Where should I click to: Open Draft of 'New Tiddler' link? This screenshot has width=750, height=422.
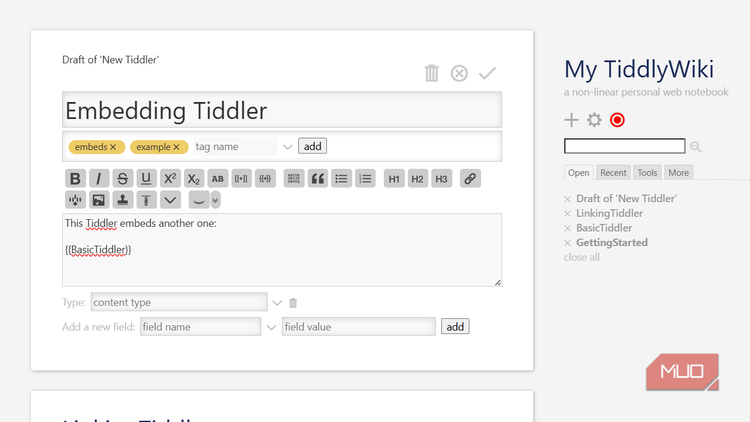point(626,199)
